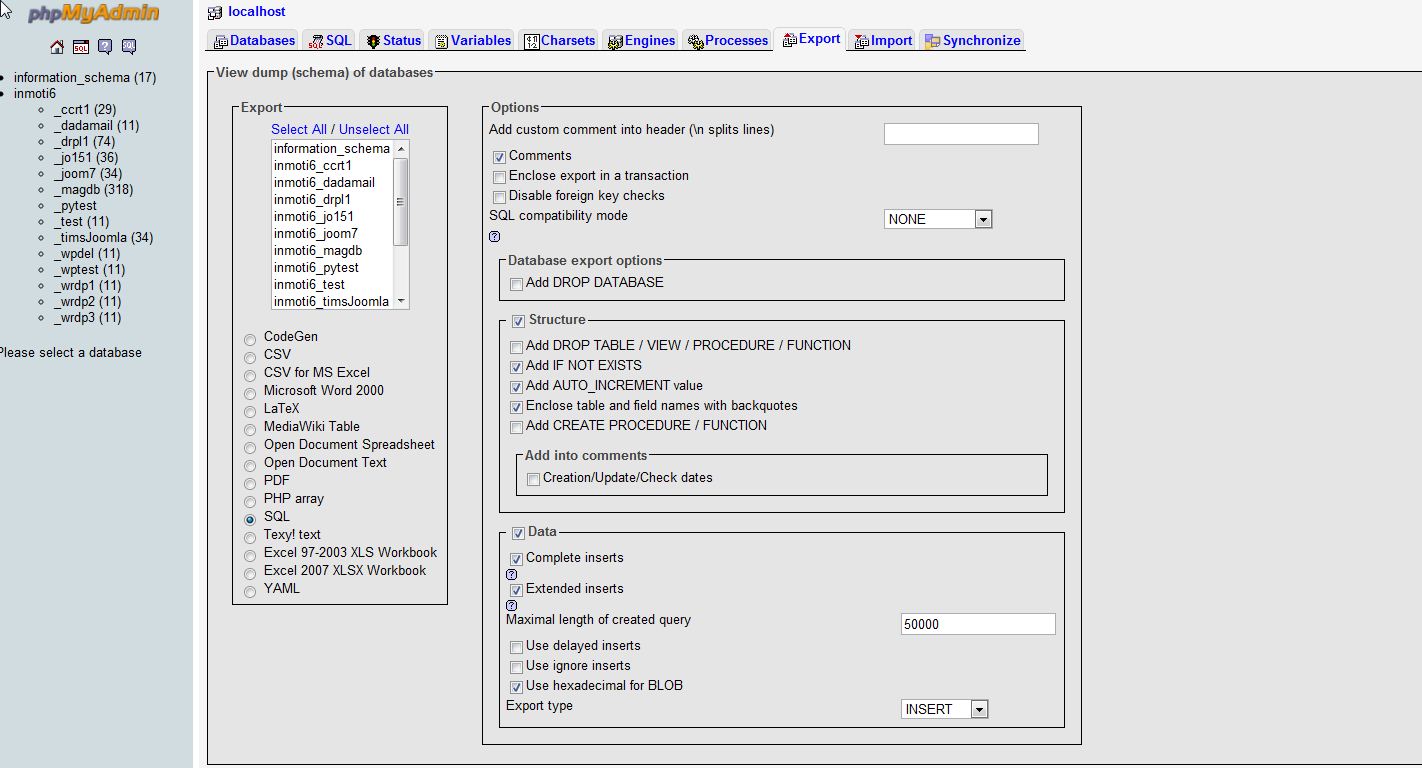Click the server icon beside localhost

click(215, 12)
